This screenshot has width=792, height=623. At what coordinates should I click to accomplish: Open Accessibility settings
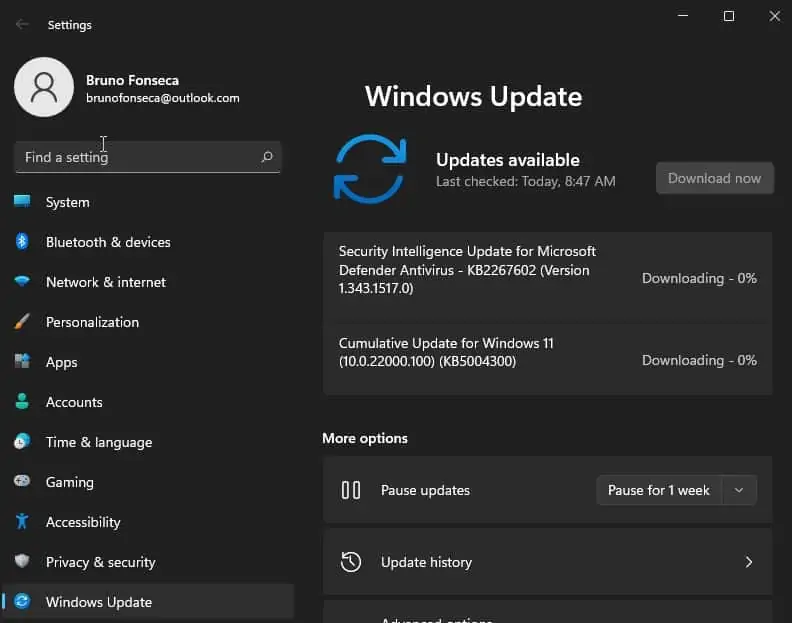coord(148,522)
